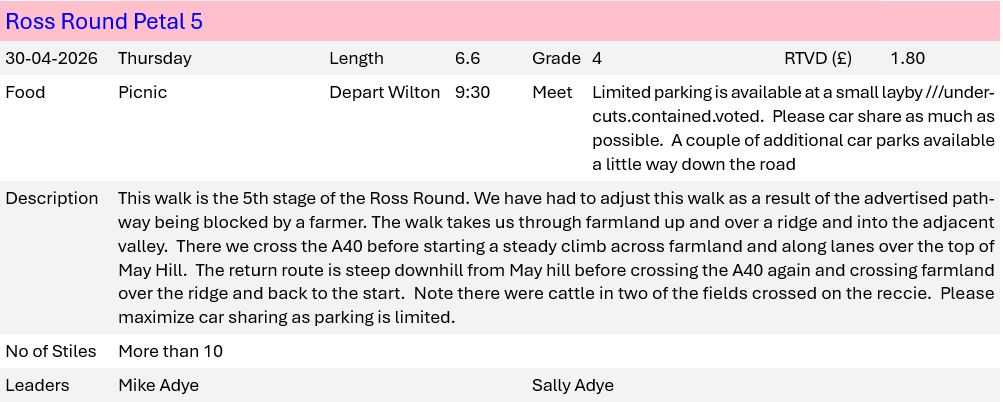
Task: Click the Food label
Action: [x=25, y=92]
